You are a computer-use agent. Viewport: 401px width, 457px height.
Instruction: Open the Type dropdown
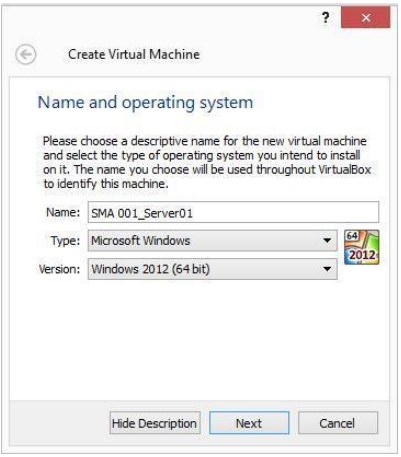[x=213, y=241]
